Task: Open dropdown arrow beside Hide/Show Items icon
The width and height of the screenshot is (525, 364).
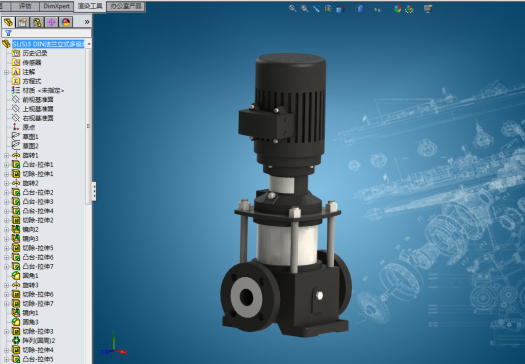Action: point(387,9)
